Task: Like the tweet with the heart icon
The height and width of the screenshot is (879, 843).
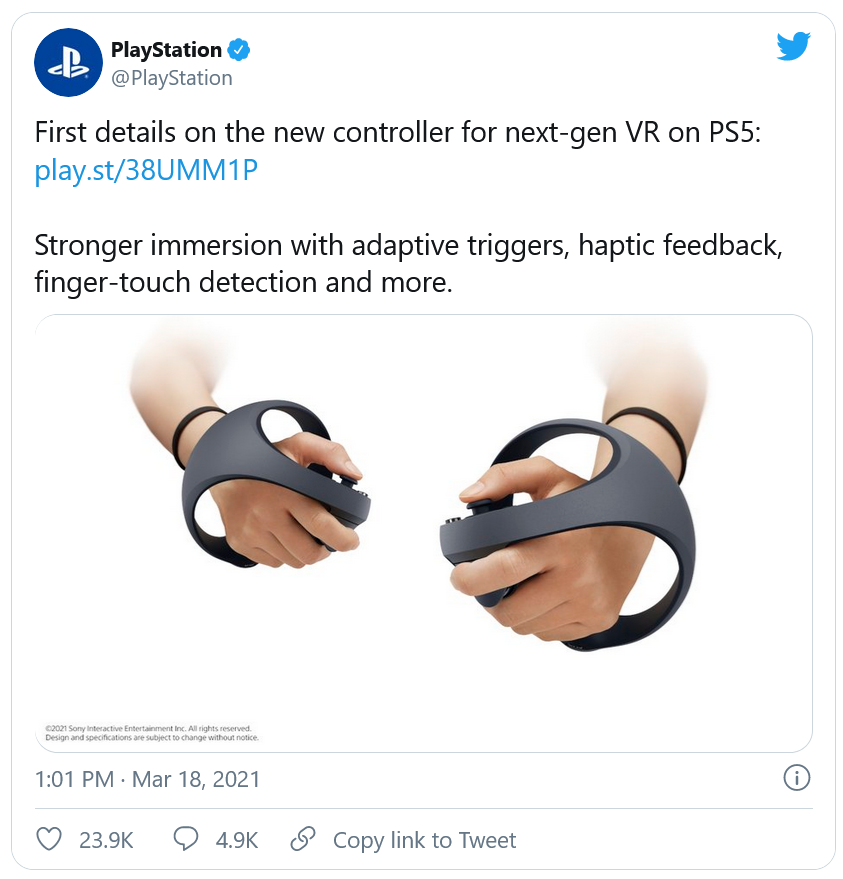Action: coord(49,839)
